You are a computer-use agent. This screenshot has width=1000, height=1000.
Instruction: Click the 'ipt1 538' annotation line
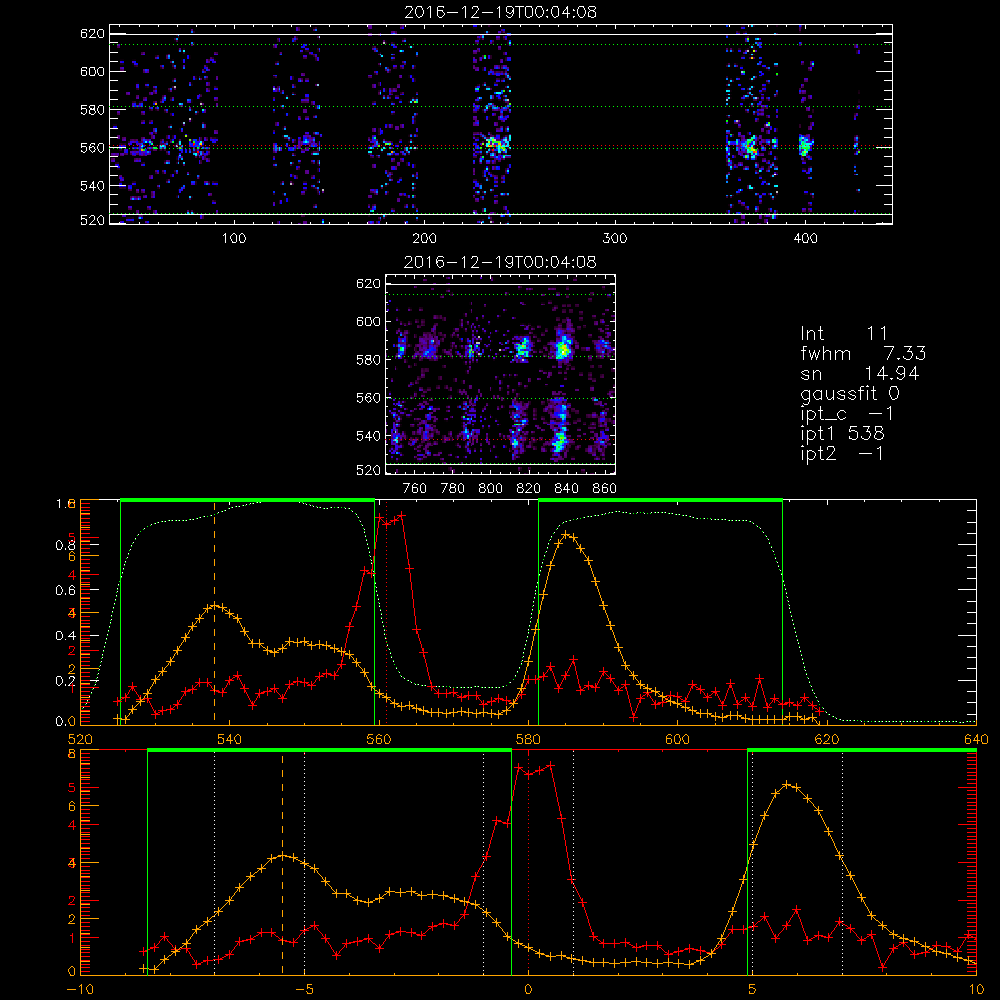(x=842, y=434)
